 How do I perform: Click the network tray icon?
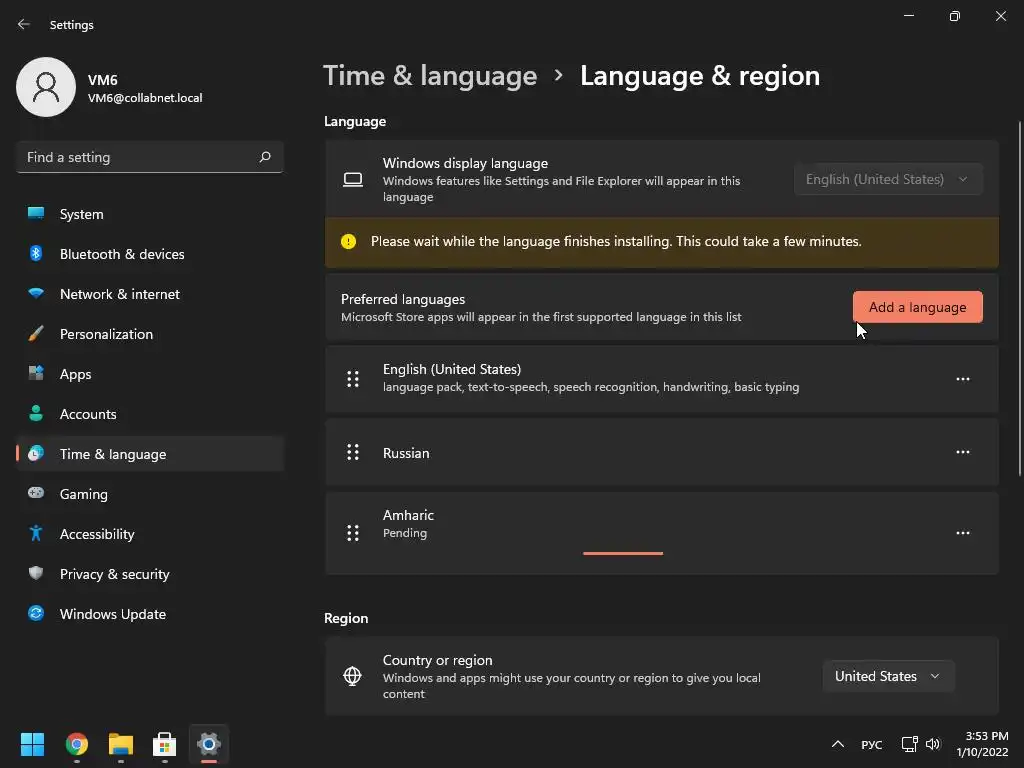[909, 744]
